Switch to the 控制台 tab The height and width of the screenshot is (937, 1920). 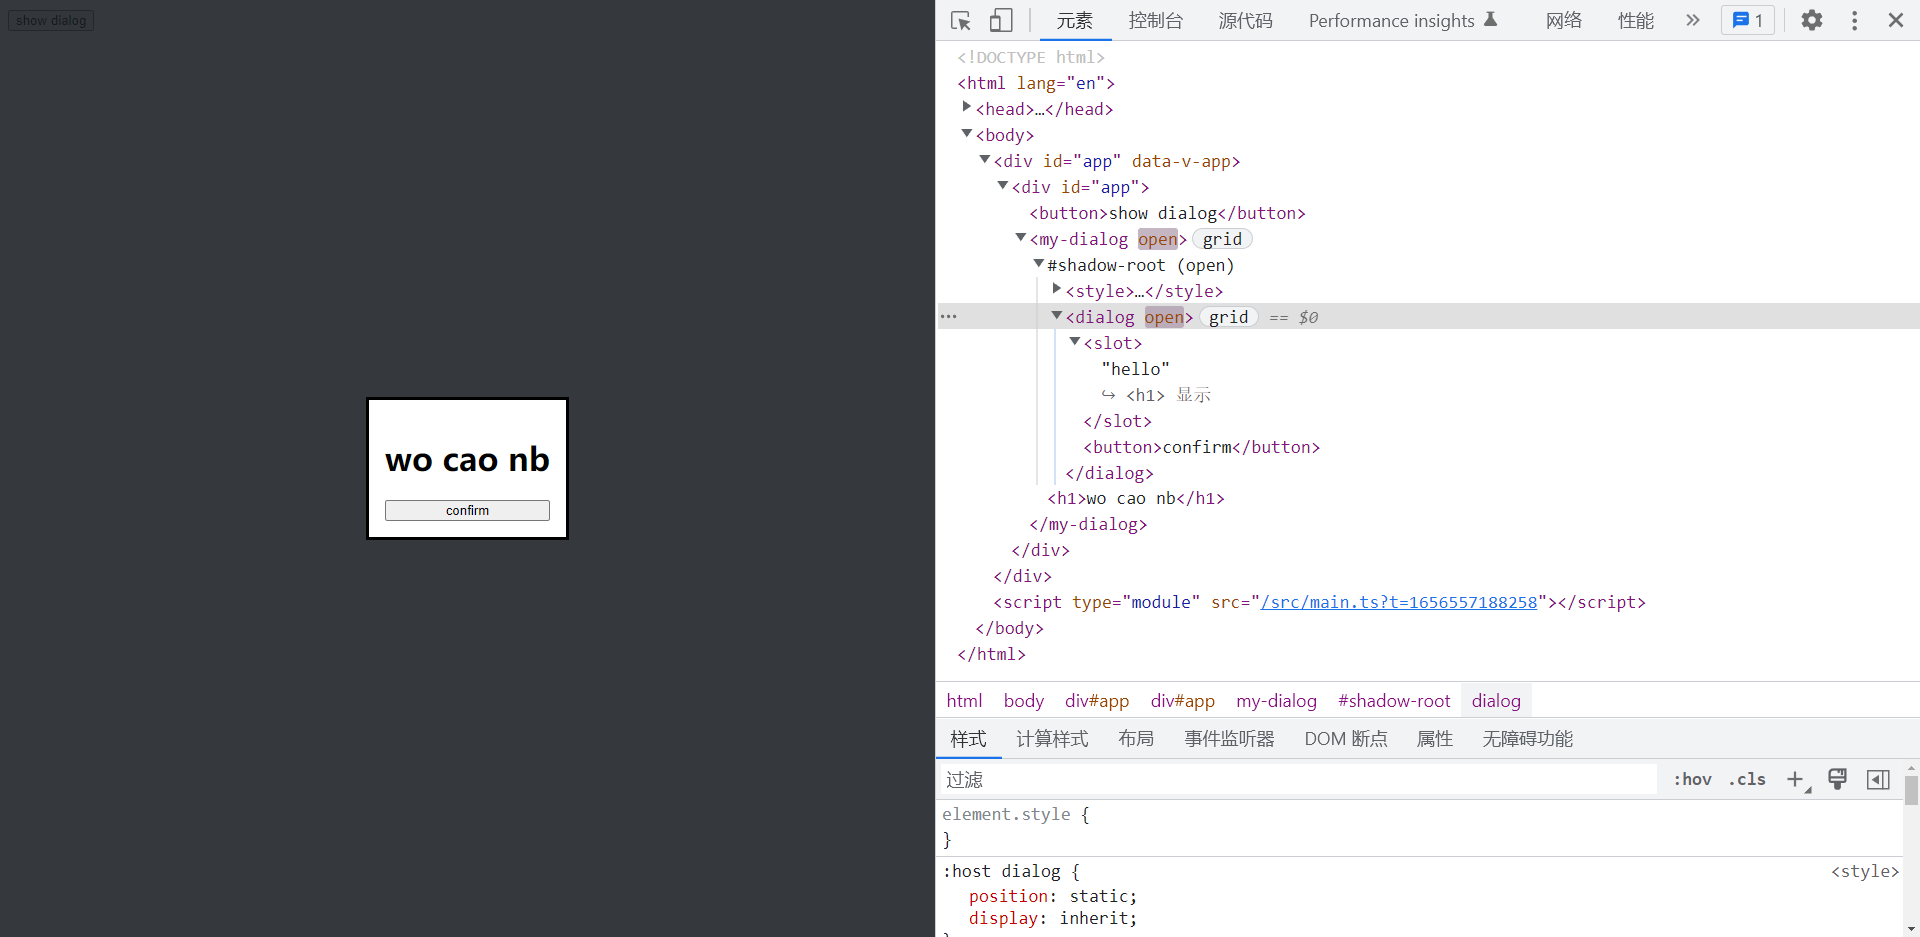tap(1155, 21)
